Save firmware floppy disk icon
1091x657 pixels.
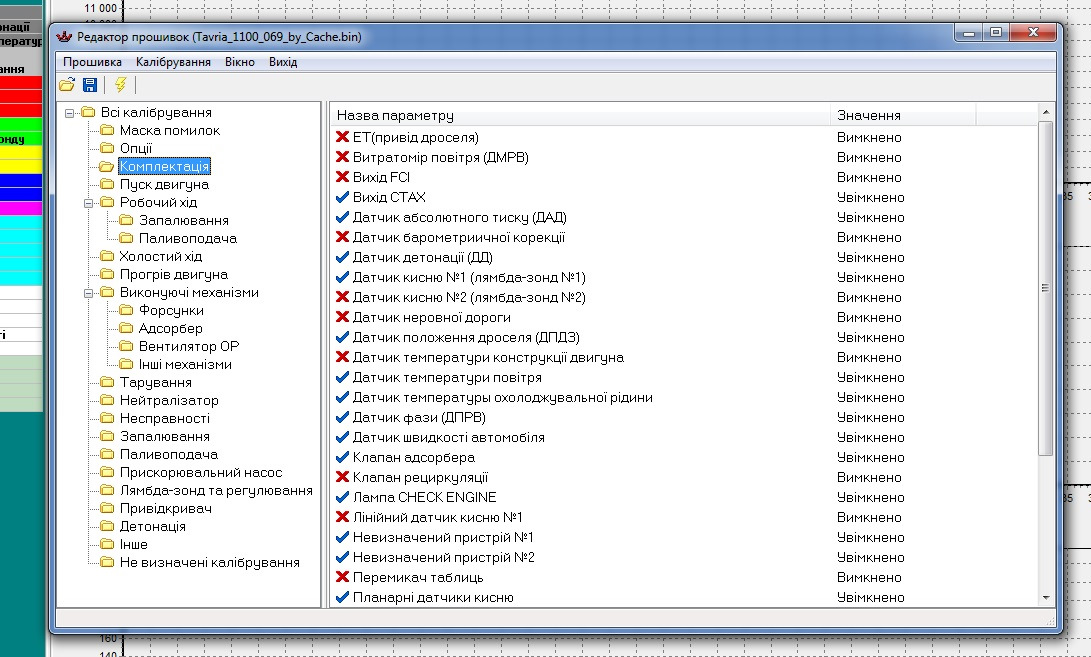point(90,85)
